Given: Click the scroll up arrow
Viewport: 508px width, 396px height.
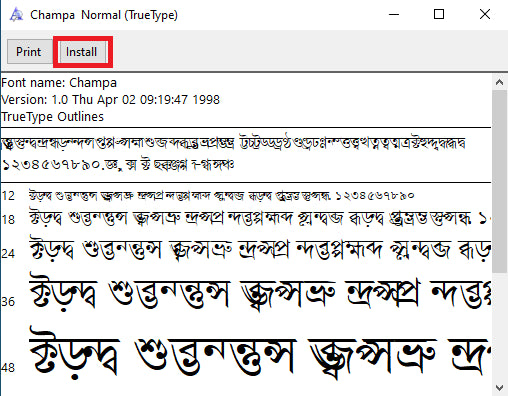Looking at the screenshot, I should pos(499,82).
